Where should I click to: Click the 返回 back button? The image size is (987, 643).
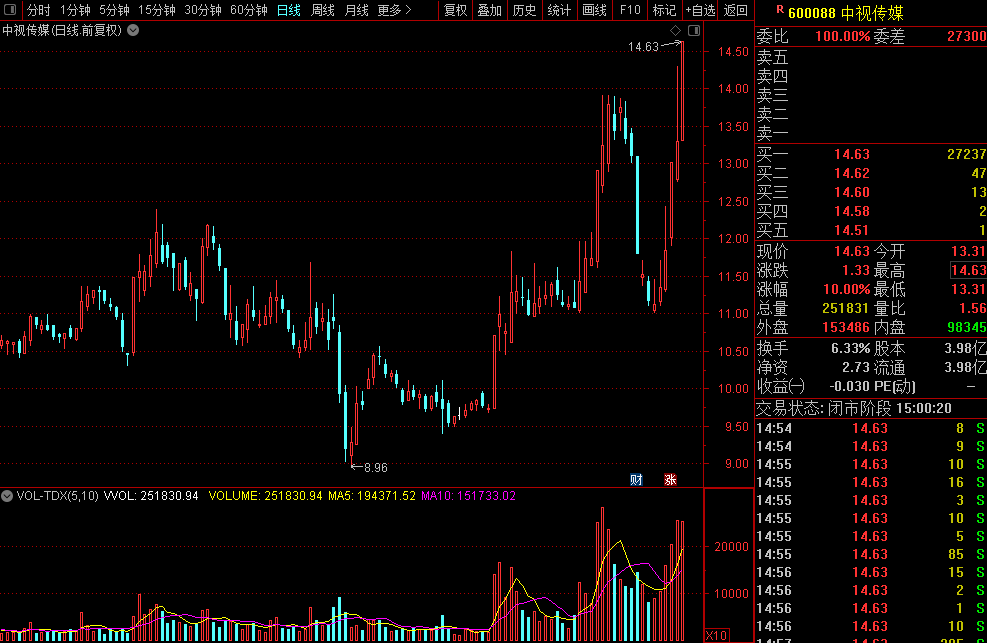pyautogui.click(x=735, y=10)
